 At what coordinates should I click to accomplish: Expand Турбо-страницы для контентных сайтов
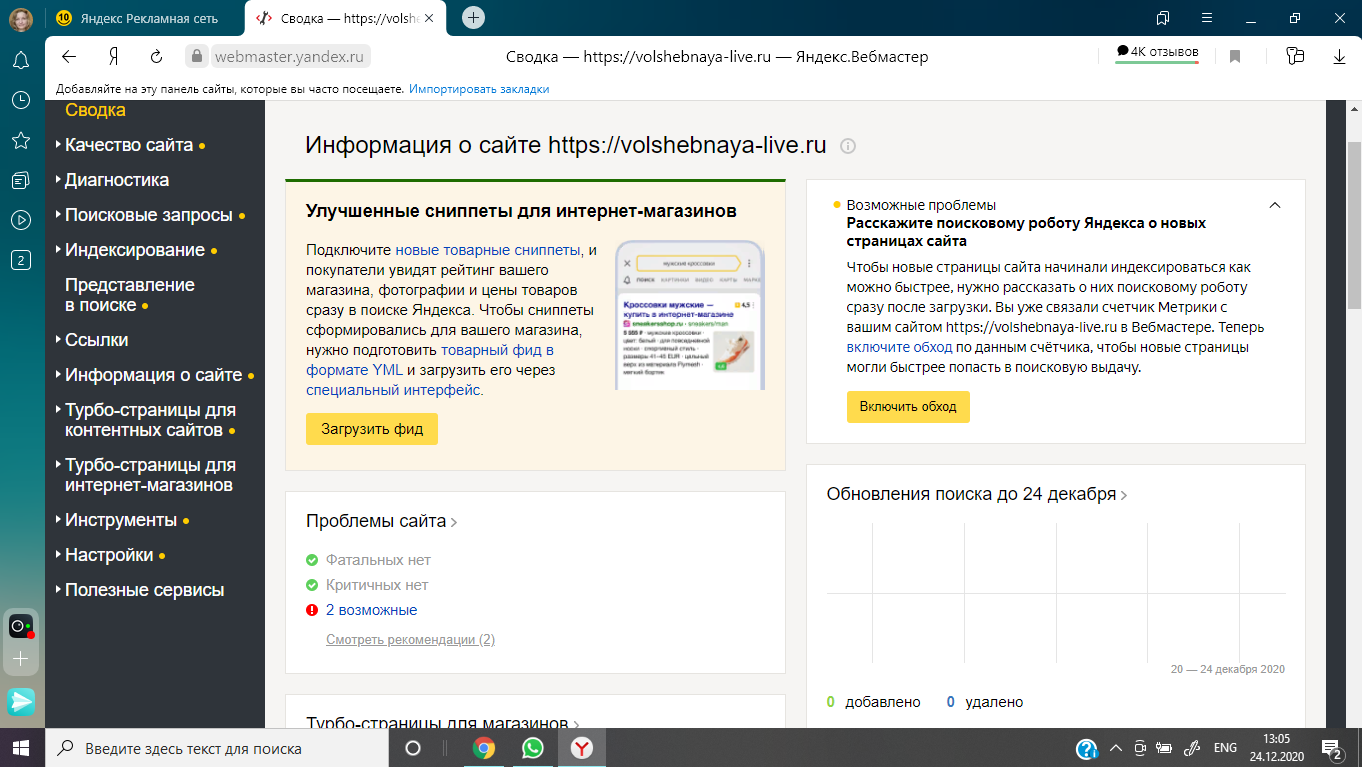(x=150, y=420)
